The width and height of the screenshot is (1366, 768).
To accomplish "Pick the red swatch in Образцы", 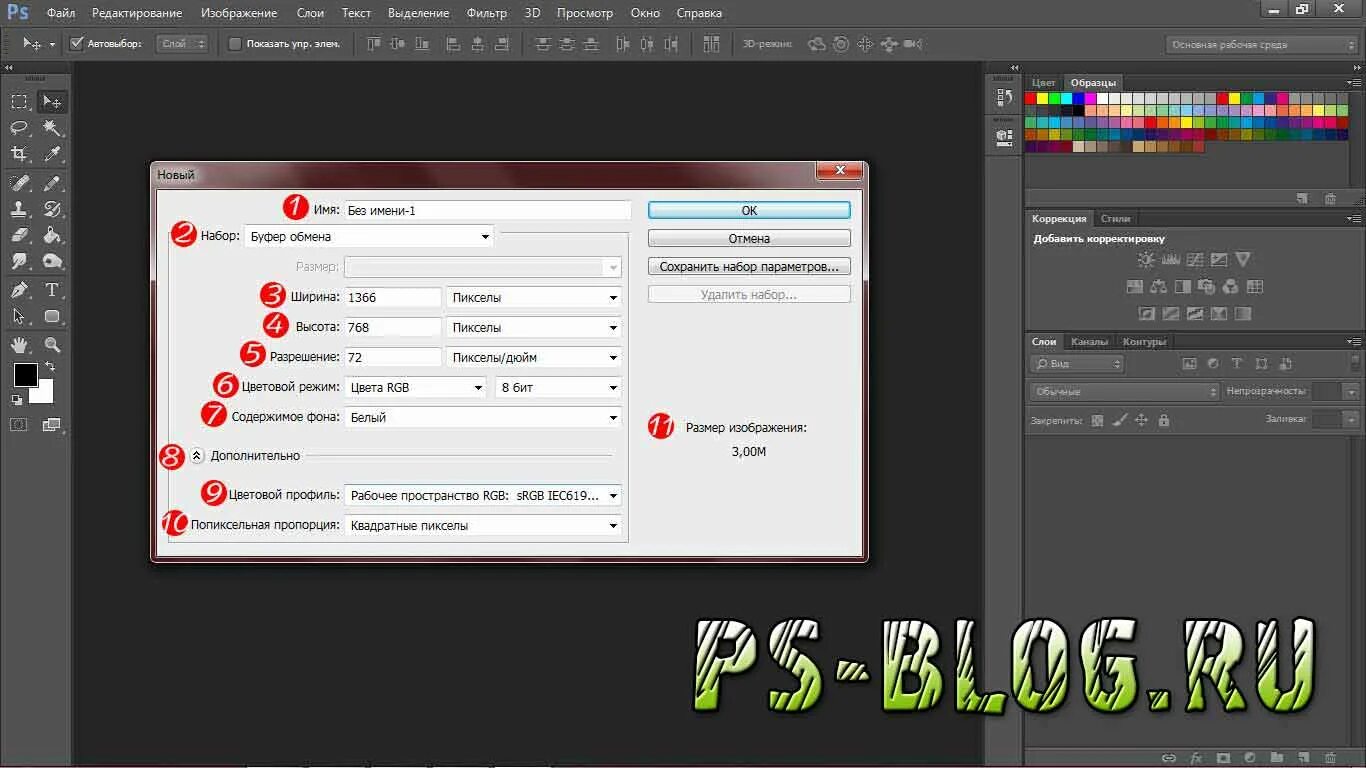I will pos(1031,98).
